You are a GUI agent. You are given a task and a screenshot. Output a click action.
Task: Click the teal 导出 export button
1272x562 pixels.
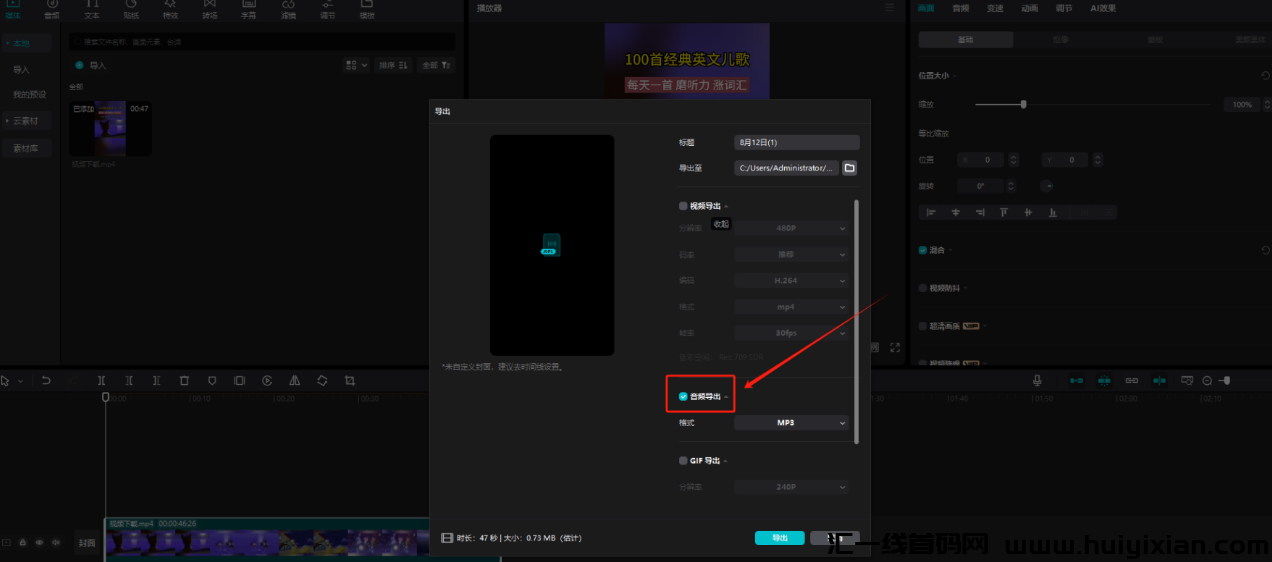click(780, 538)
